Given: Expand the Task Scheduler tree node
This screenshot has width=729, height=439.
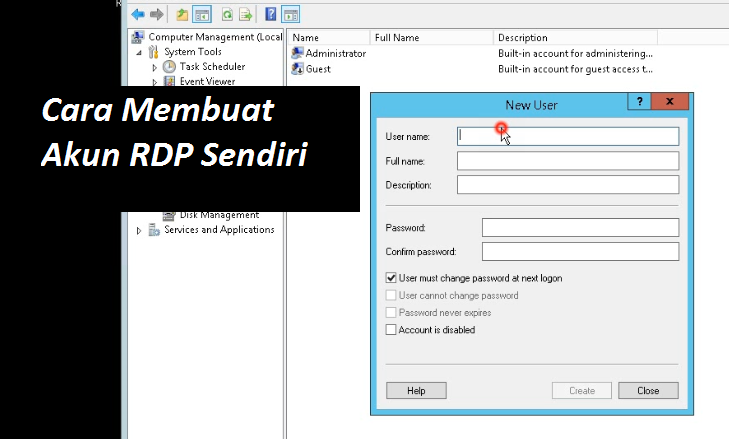Looking at the screenshot, I should (155, 67).
